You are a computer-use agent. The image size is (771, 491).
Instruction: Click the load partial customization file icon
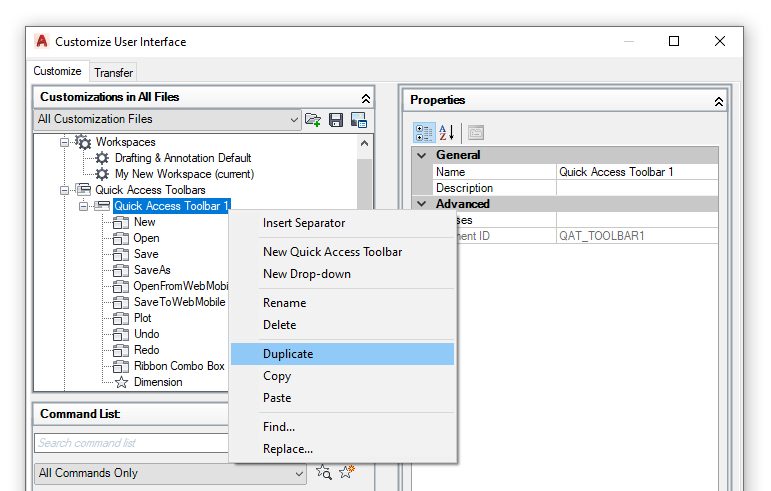click(313, 120)
